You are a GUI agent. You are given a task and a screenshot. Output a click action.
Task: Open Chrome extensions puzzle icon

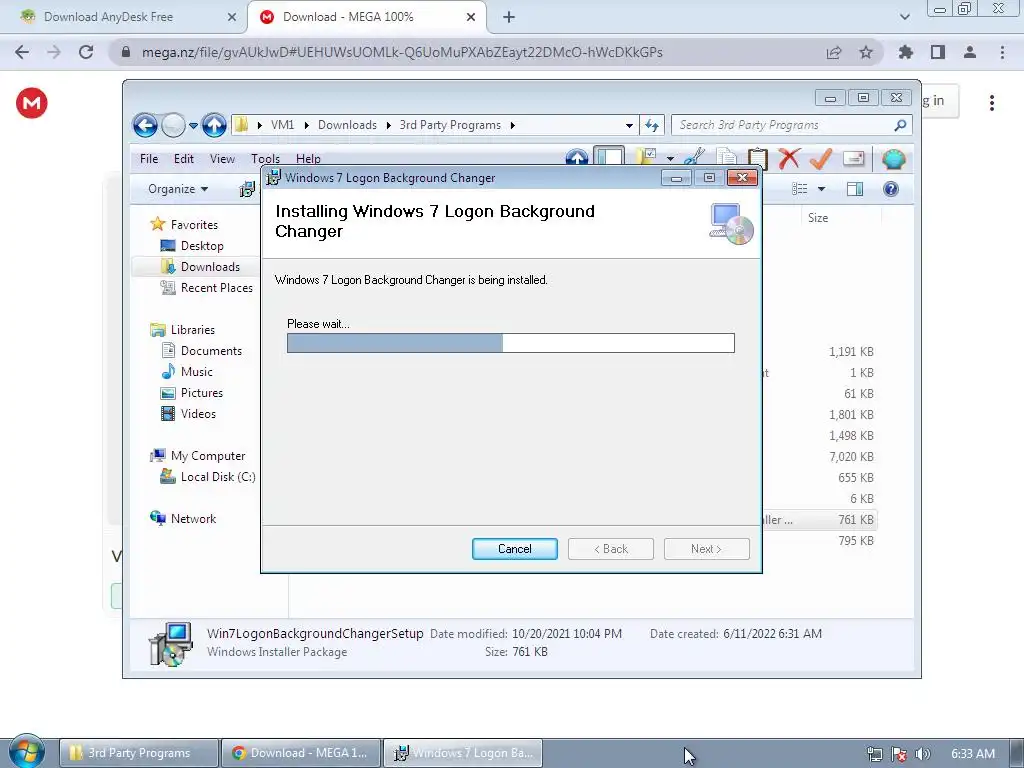(x=906, y=52)
